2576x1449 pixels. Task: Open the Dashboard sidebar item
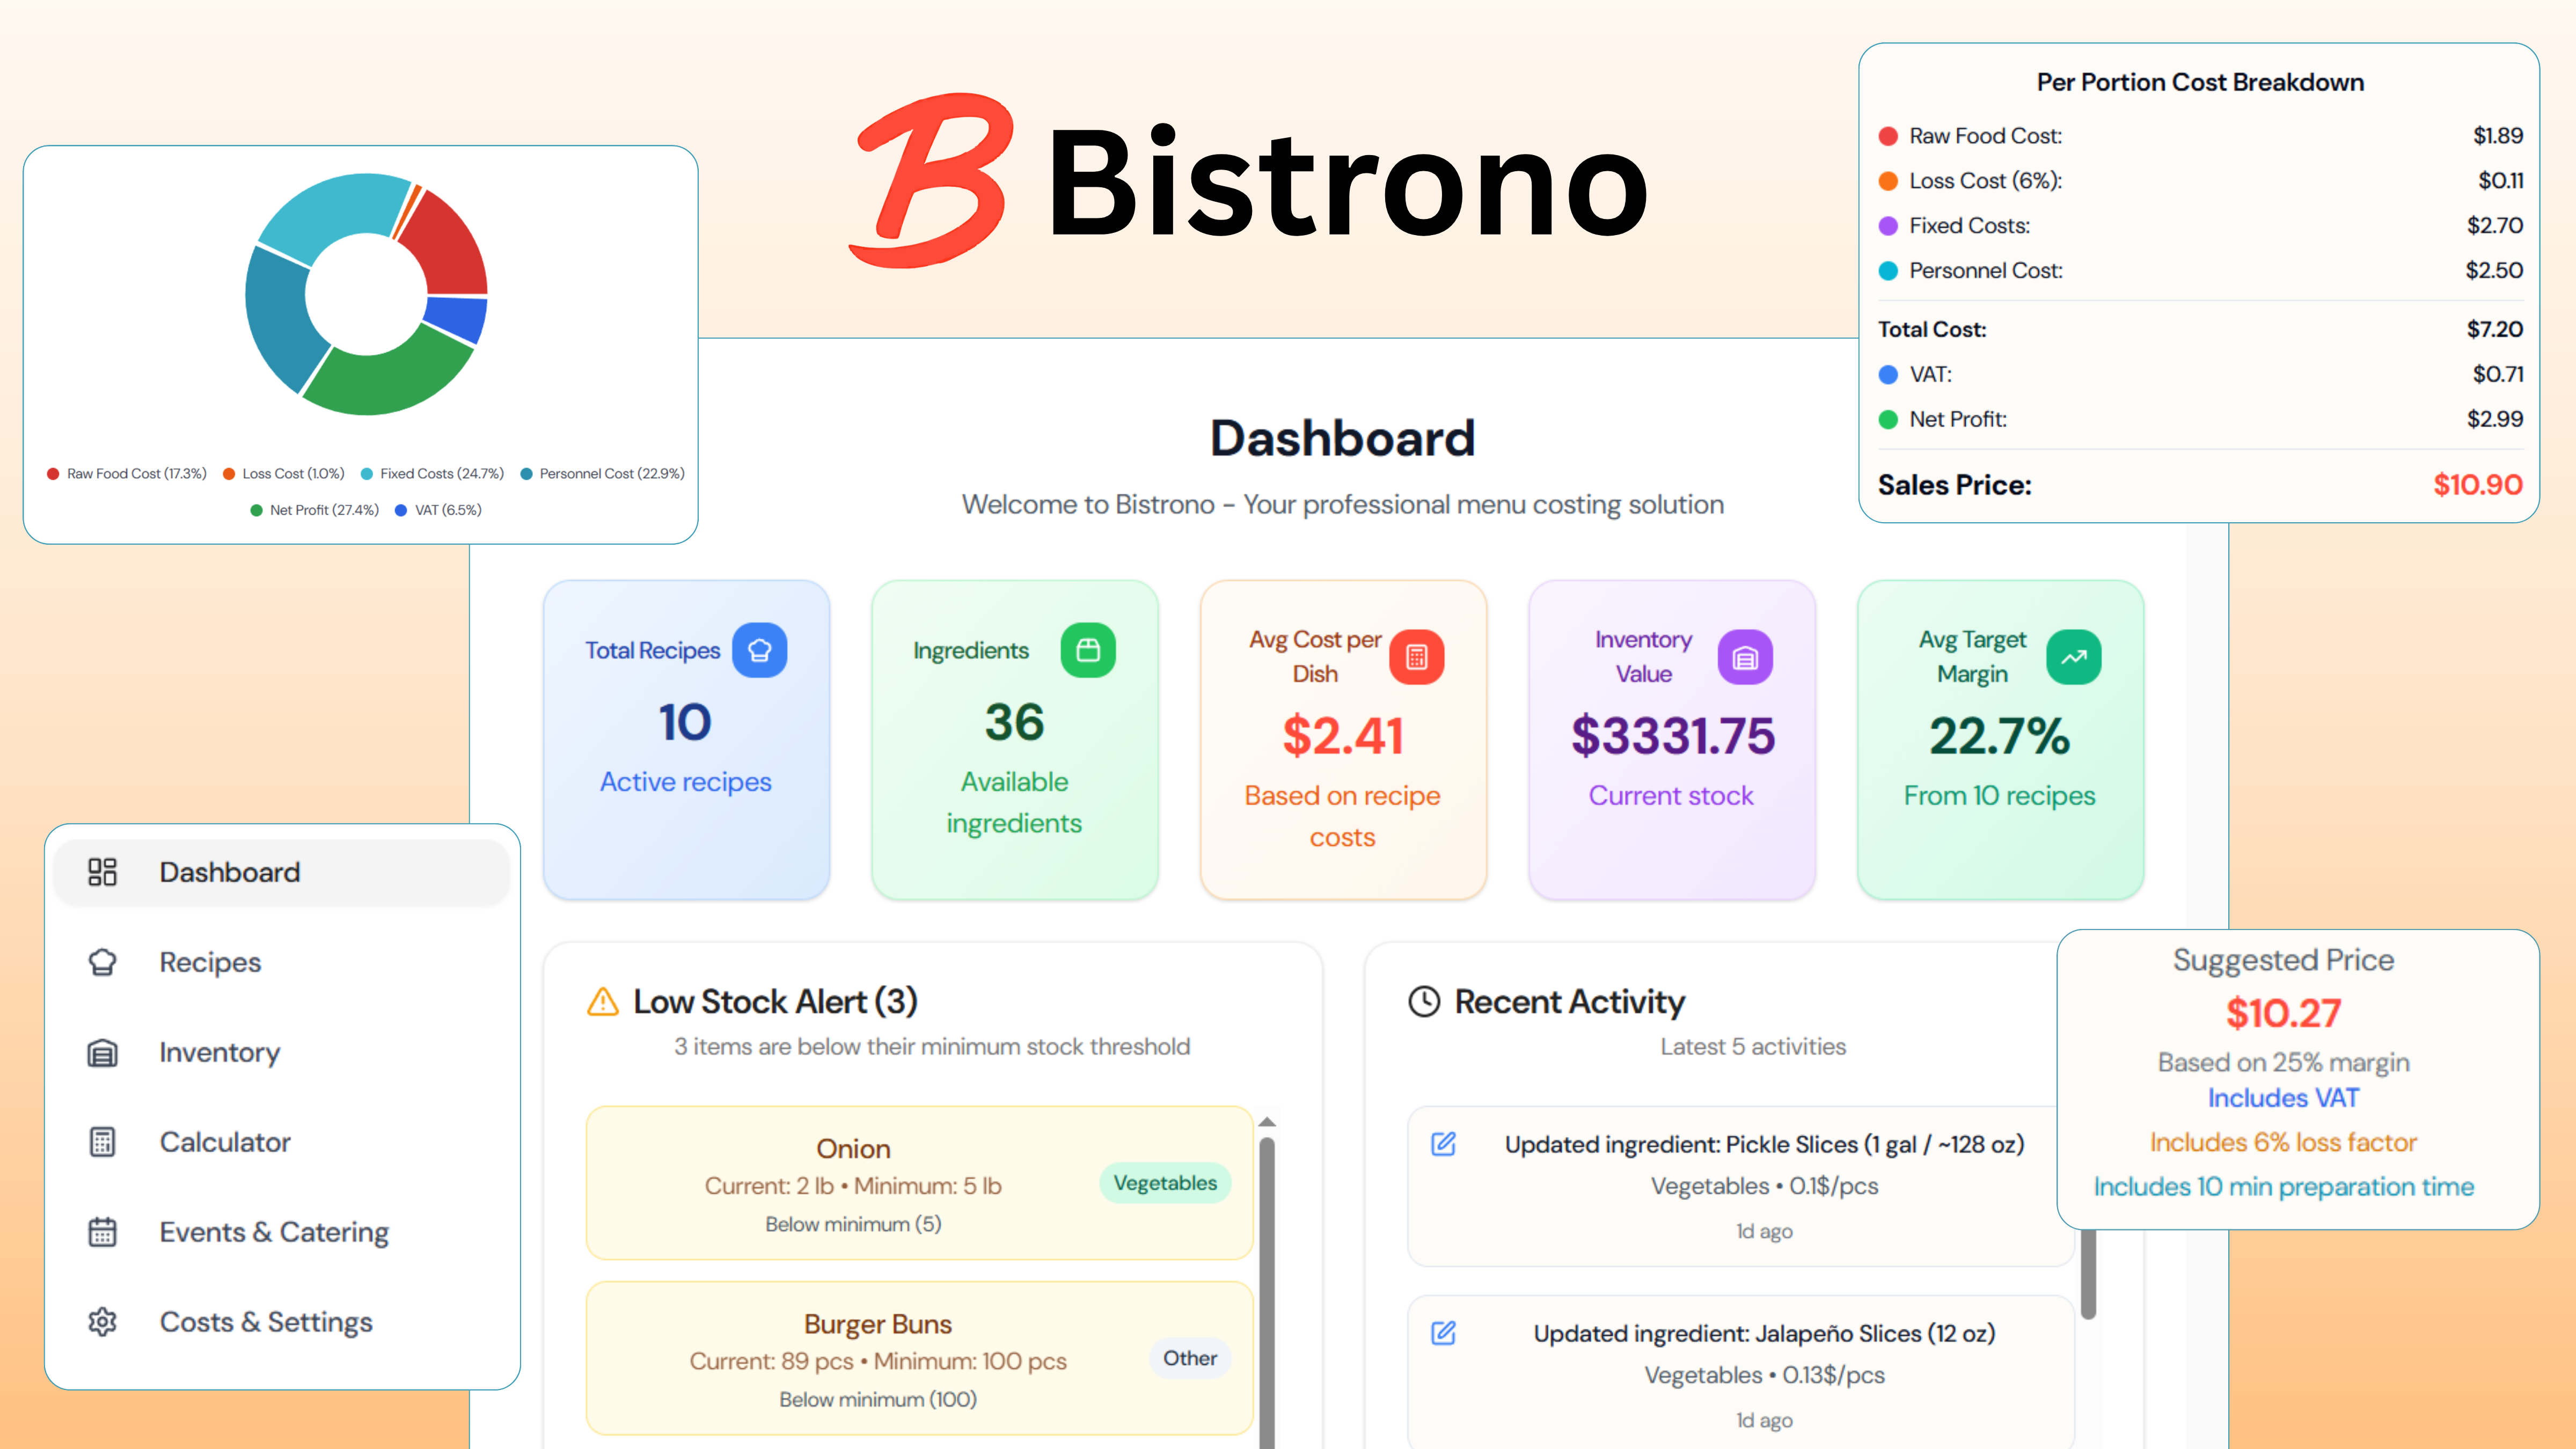tap(230, 872)
